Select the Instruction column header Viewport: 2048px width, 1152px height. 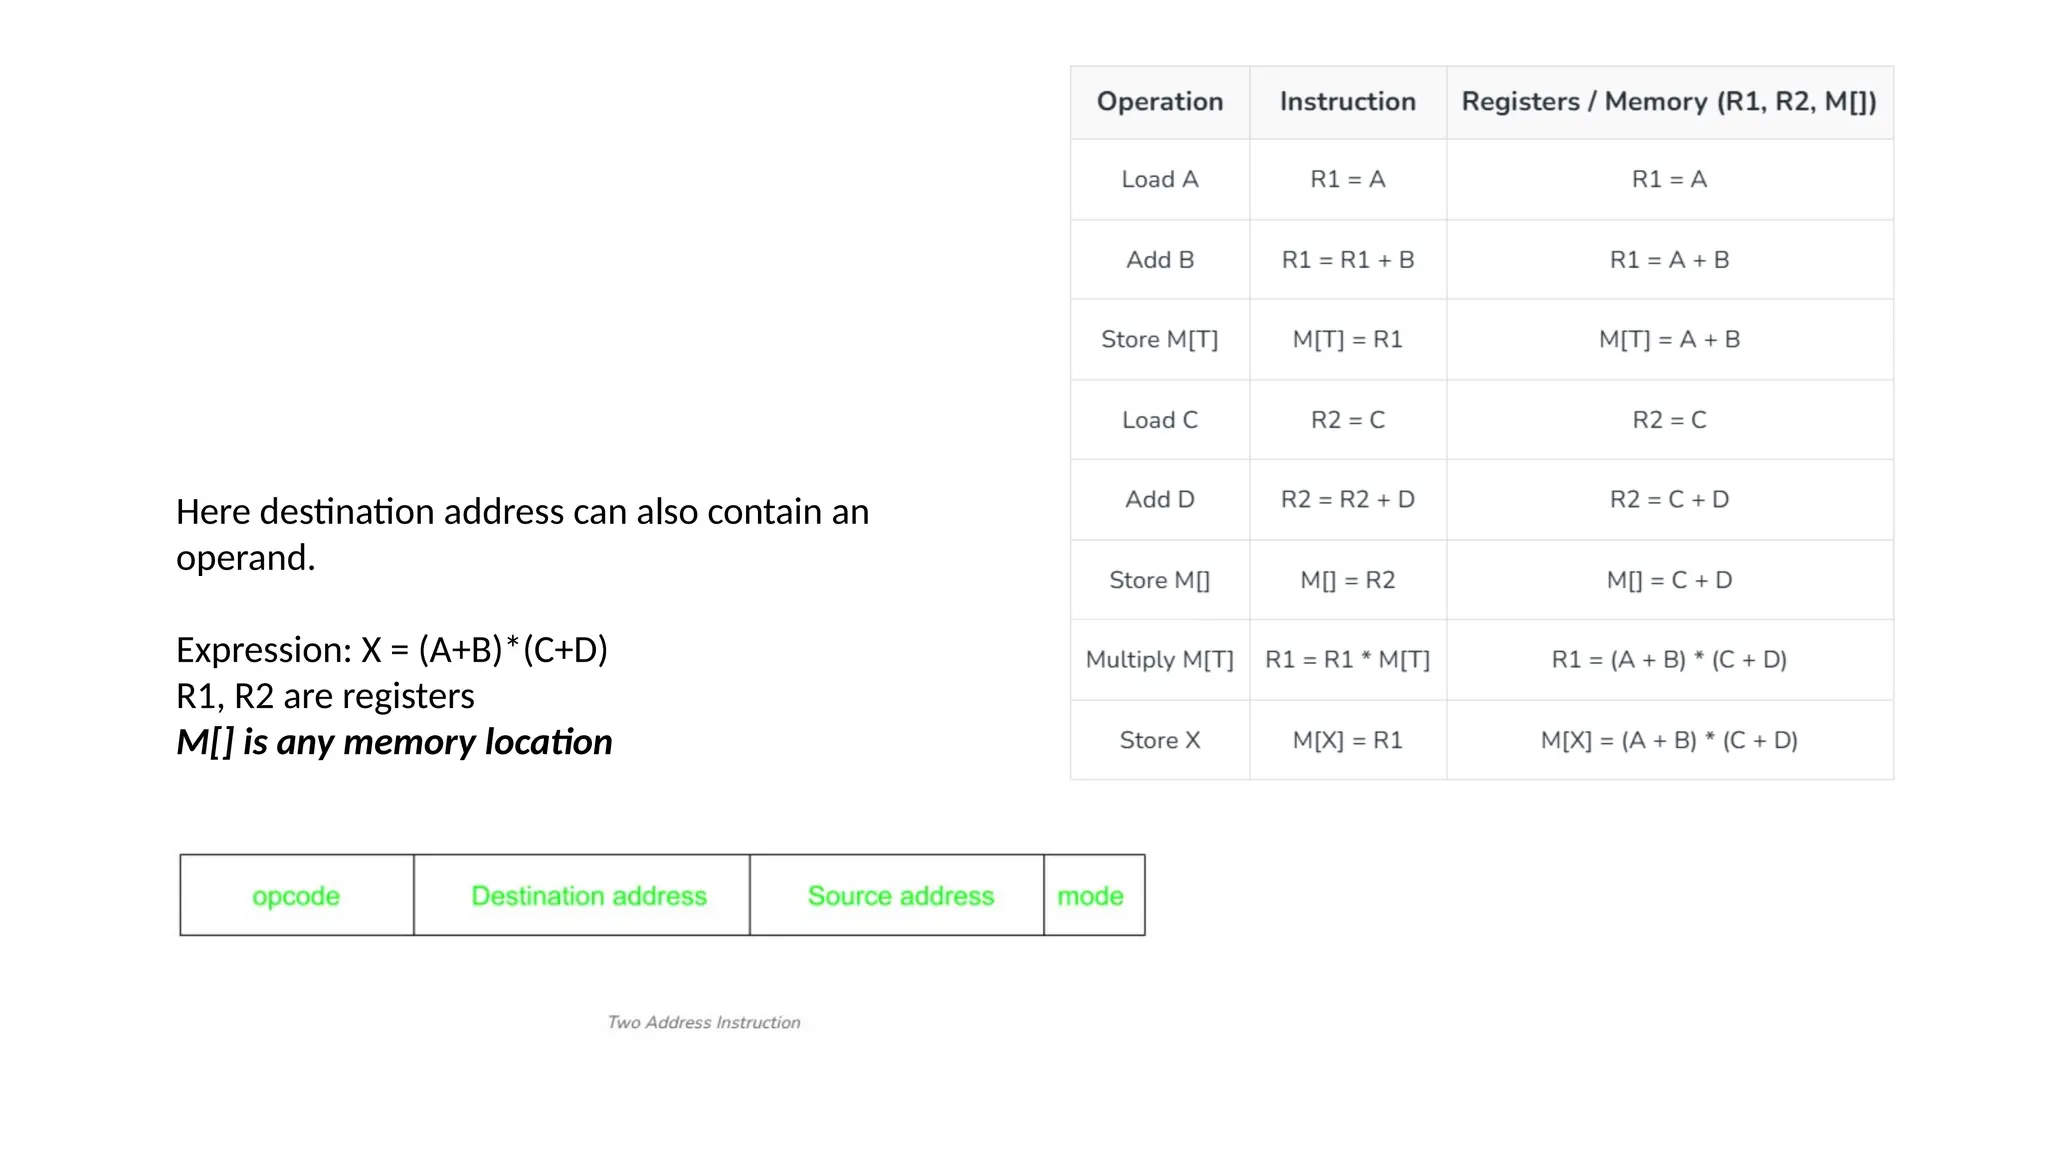(x=1347, y=102)
